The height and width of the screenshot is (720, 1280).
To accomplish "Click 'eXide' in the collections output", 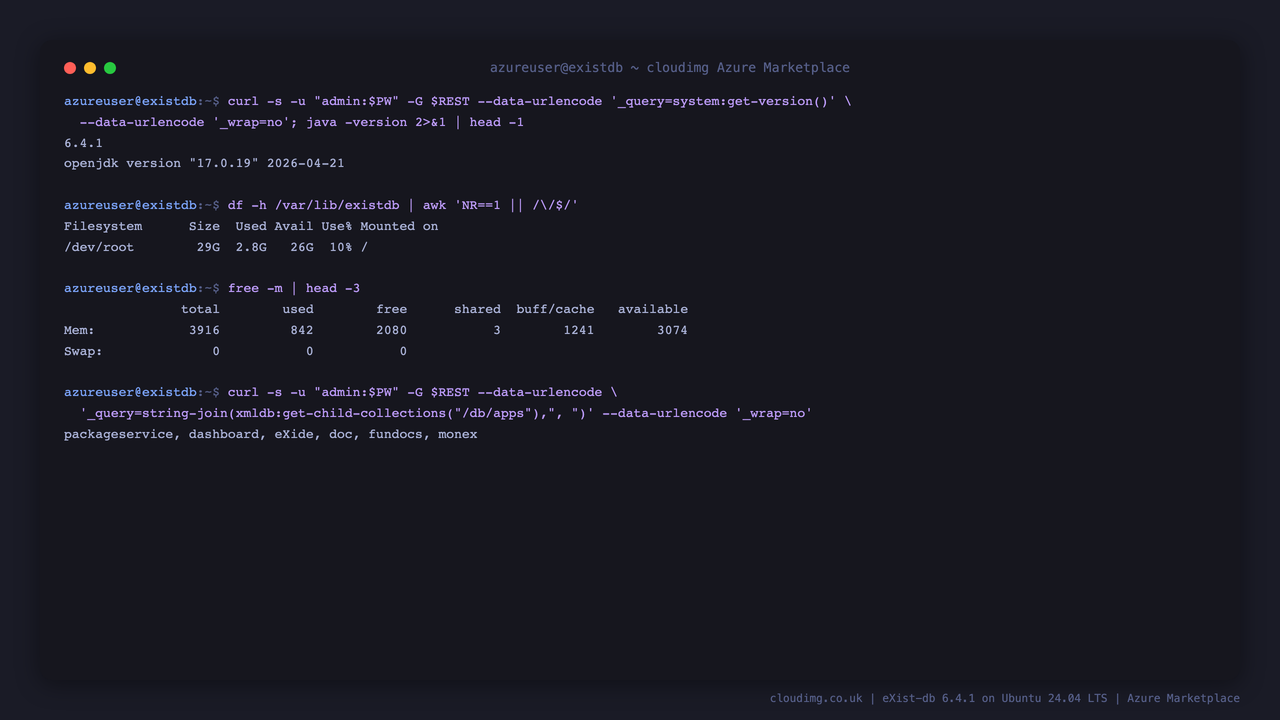I will 294,434.
